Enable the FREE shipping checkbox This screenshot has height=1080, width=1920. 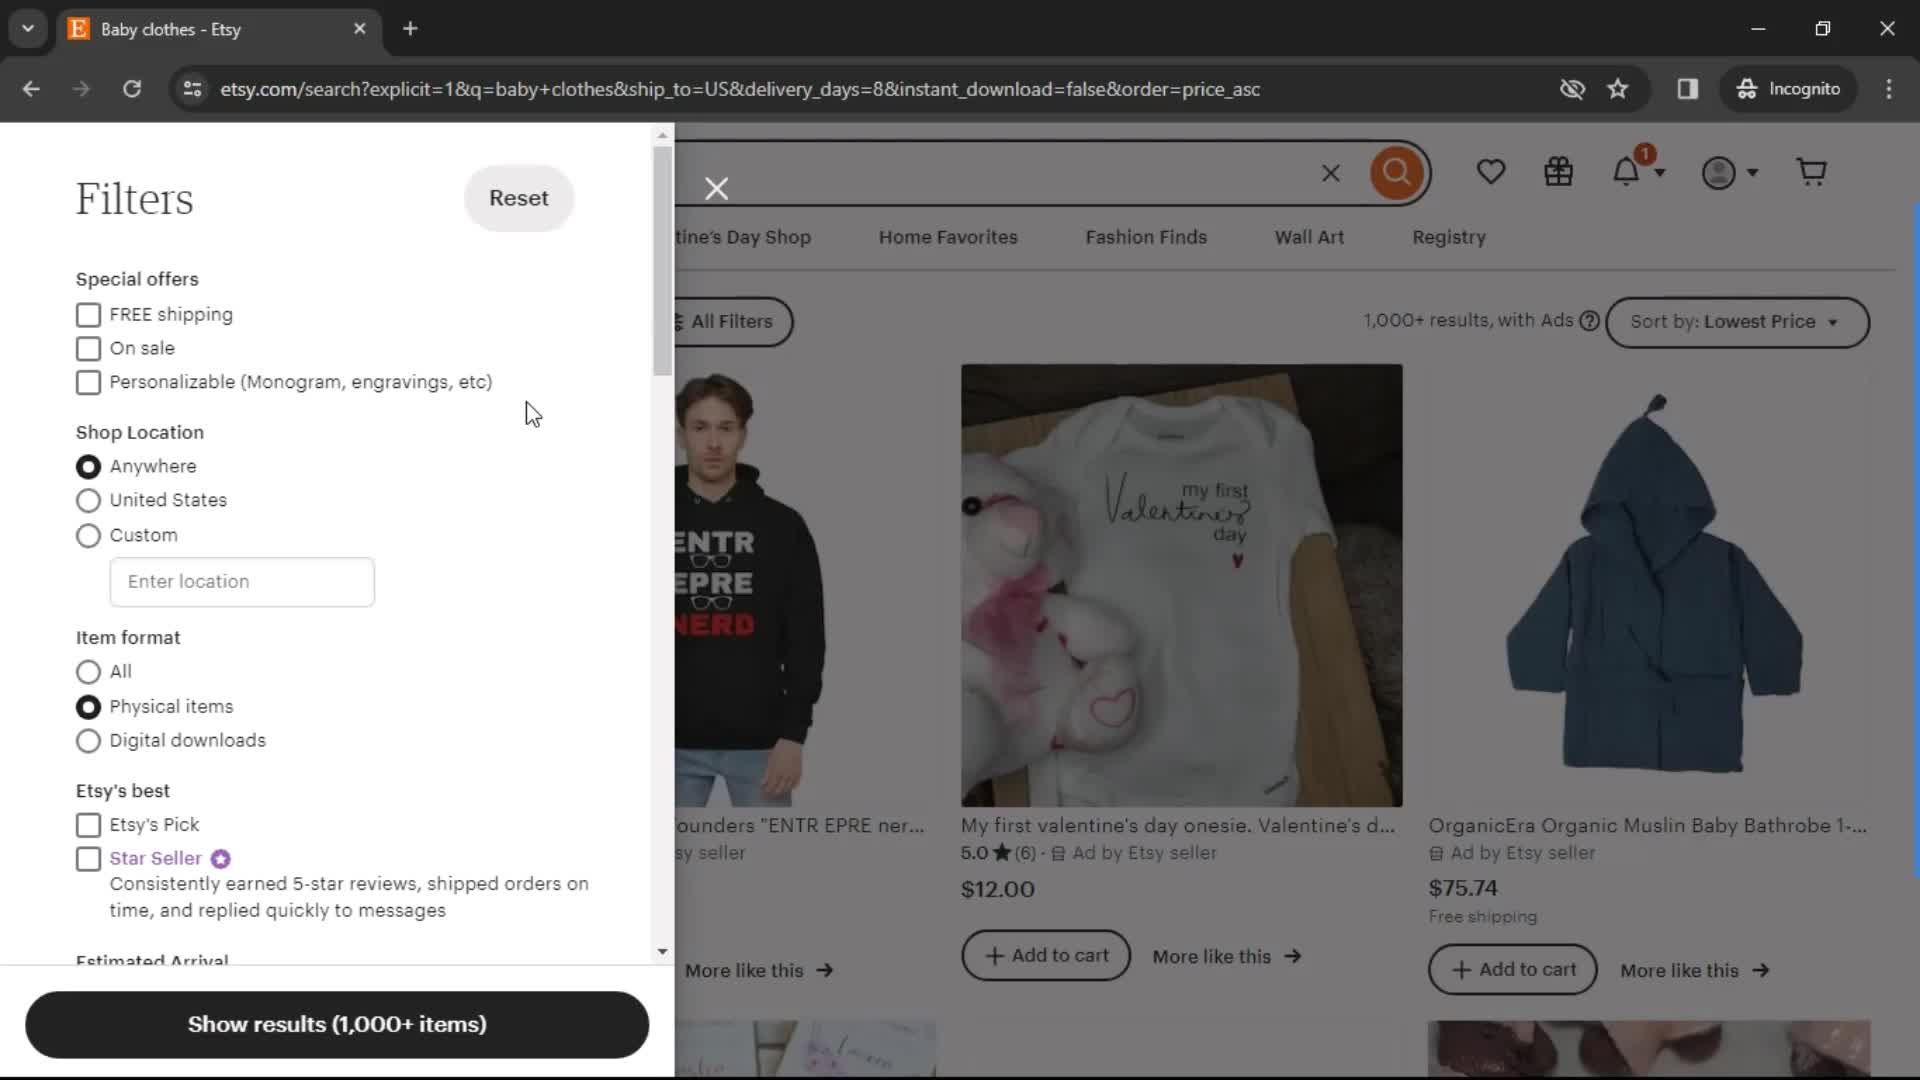point(87,313)
